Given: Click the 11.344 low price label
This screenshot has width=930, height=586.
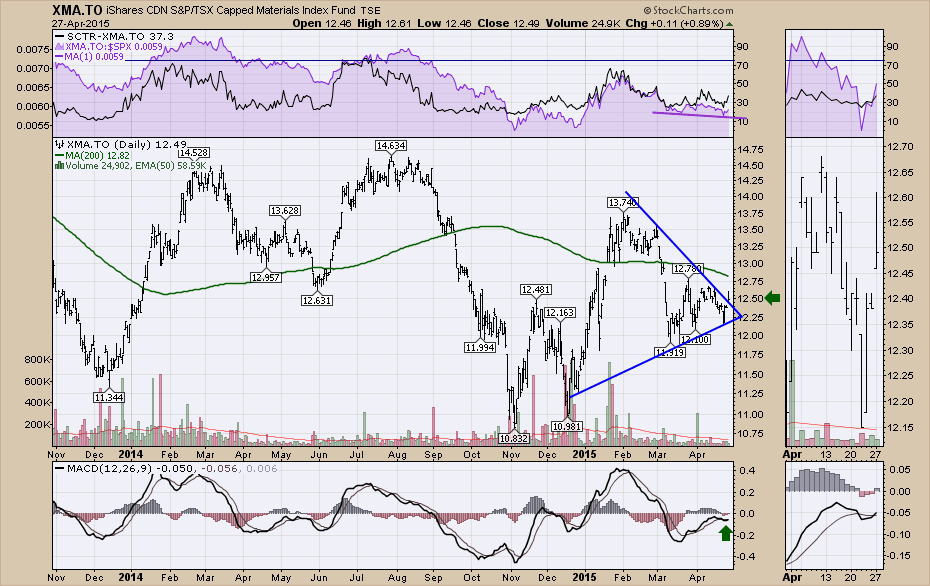Looking at the screenshot, I should pos(109,397).
